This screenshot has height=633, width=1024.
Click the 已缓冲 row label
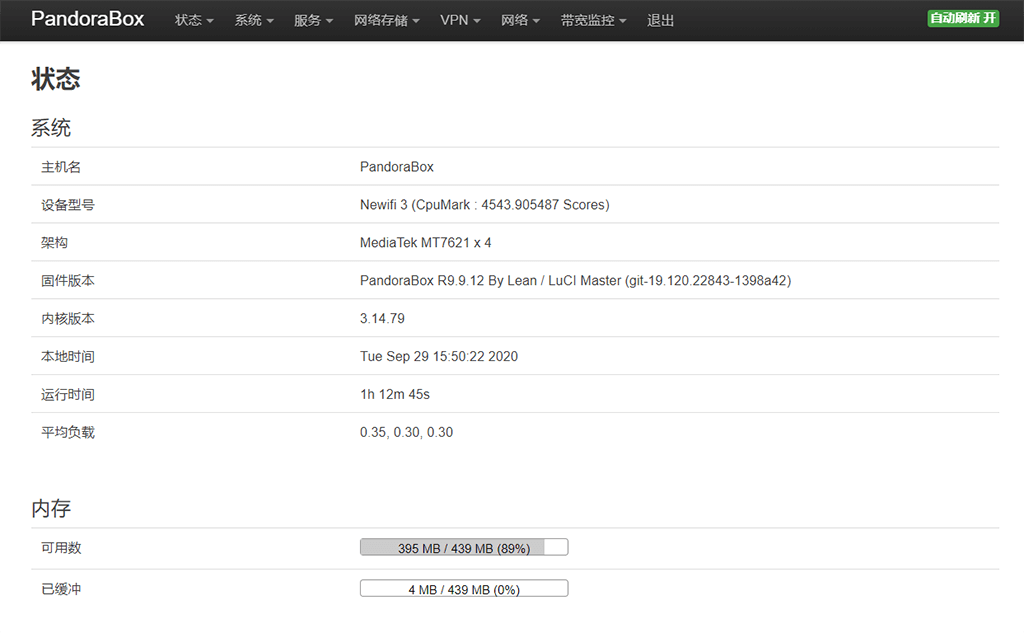61,589
